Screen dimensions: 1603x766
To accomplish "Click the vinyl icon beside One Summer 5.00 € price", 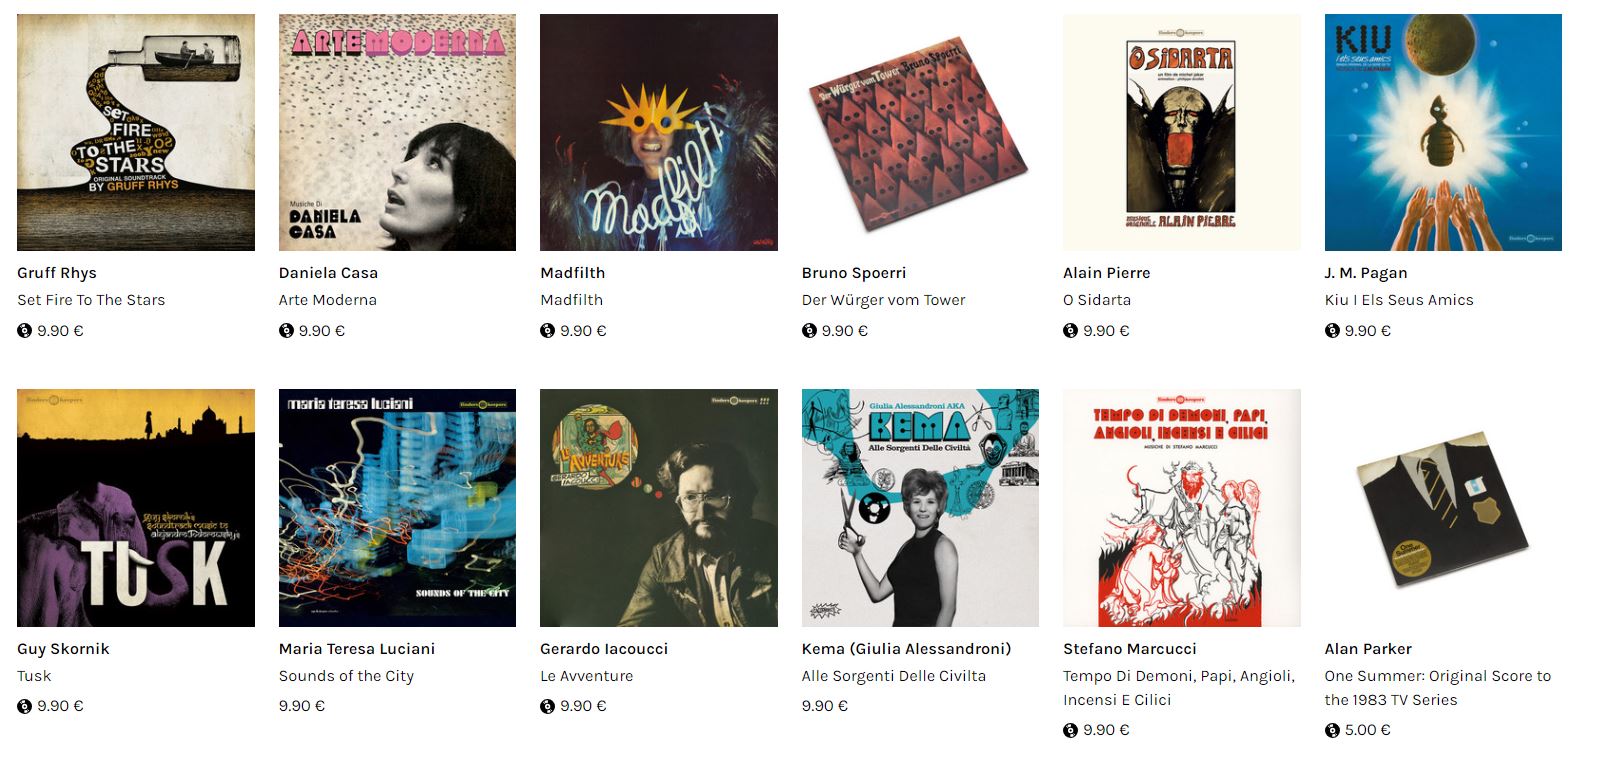I will click(x=1332, y=730).
